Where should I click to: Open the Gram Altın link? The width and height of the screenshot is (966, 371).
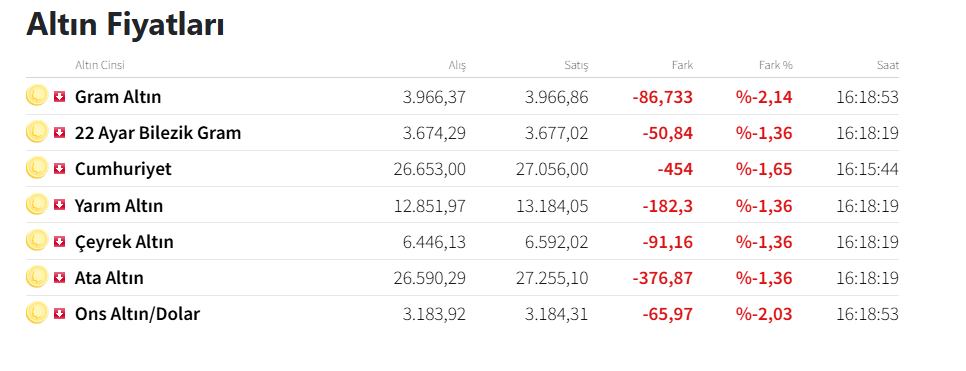coord(118,97)
